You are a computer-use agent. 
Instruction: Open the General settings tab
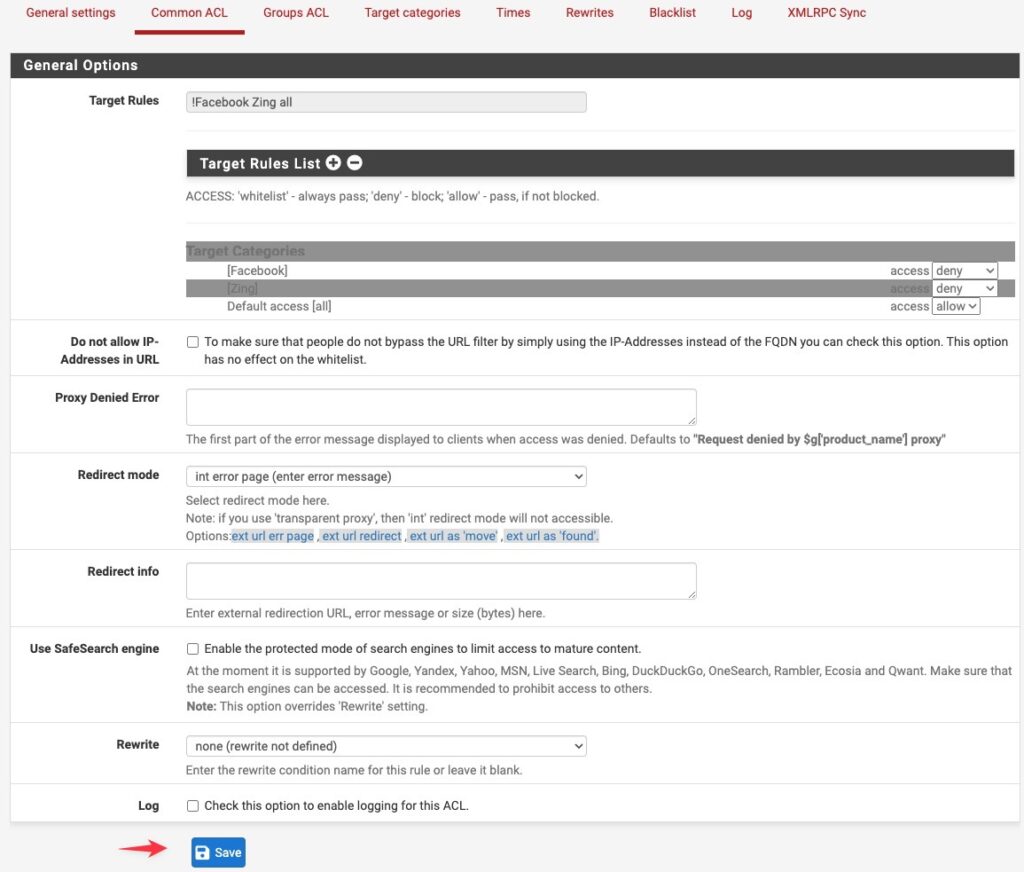[71, 12]
